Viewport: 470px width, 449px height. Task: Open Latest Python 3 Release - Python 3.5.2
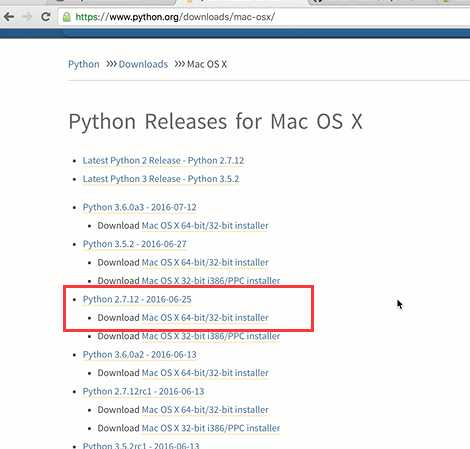(161, 179)
